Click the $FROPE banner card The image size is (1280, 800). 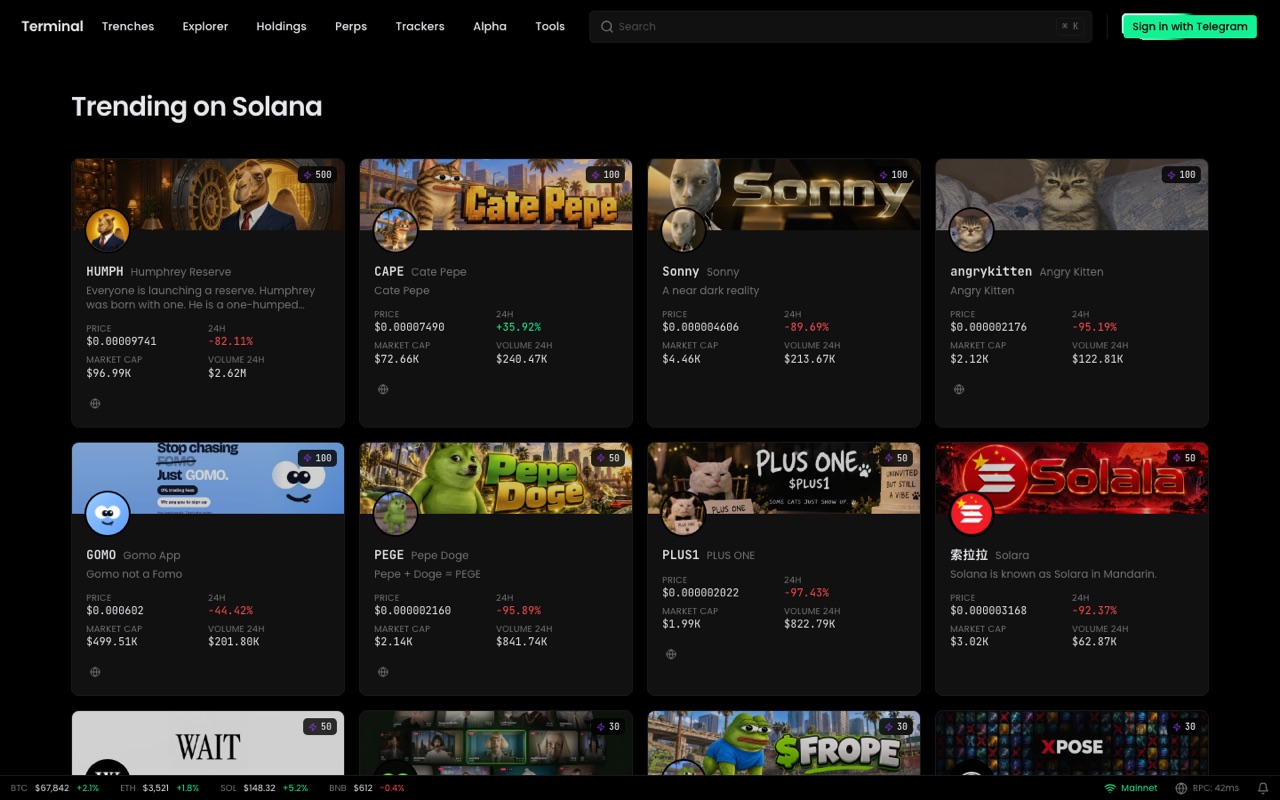pyautogui.click(x=784, y=743)
